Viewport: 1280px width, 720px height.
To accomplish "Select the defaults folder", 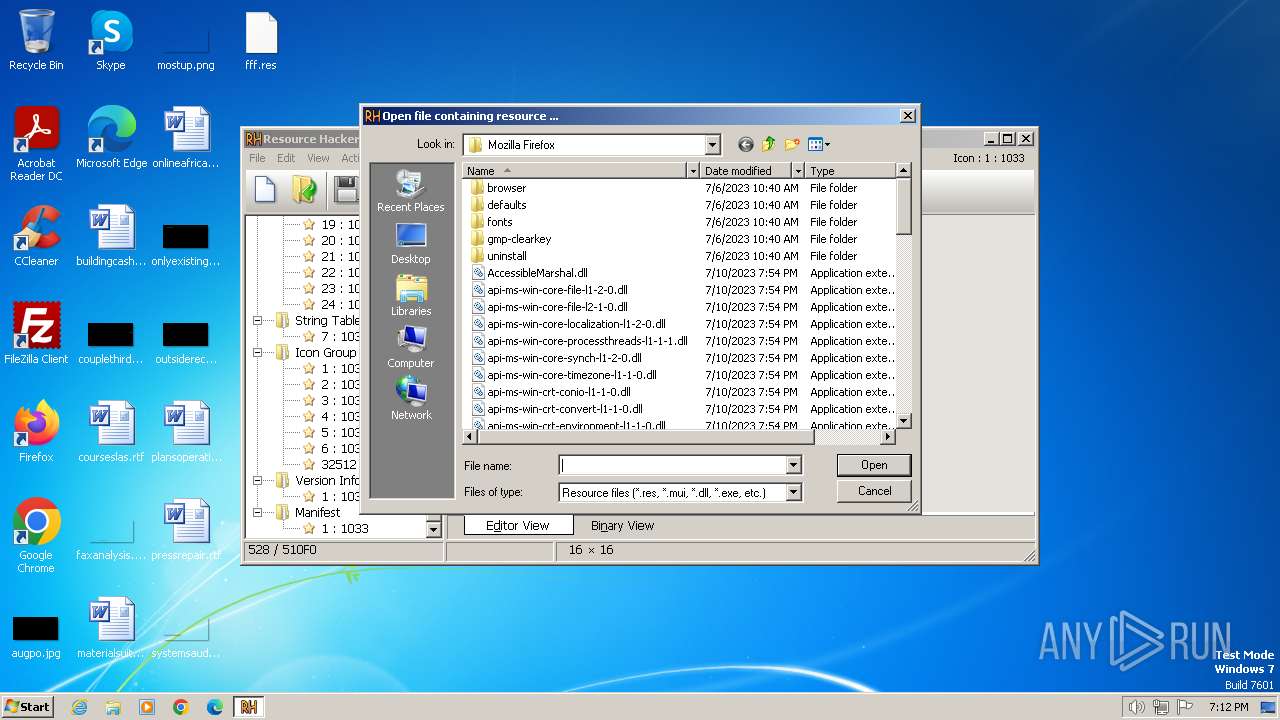I will click(x=498, y=205).
